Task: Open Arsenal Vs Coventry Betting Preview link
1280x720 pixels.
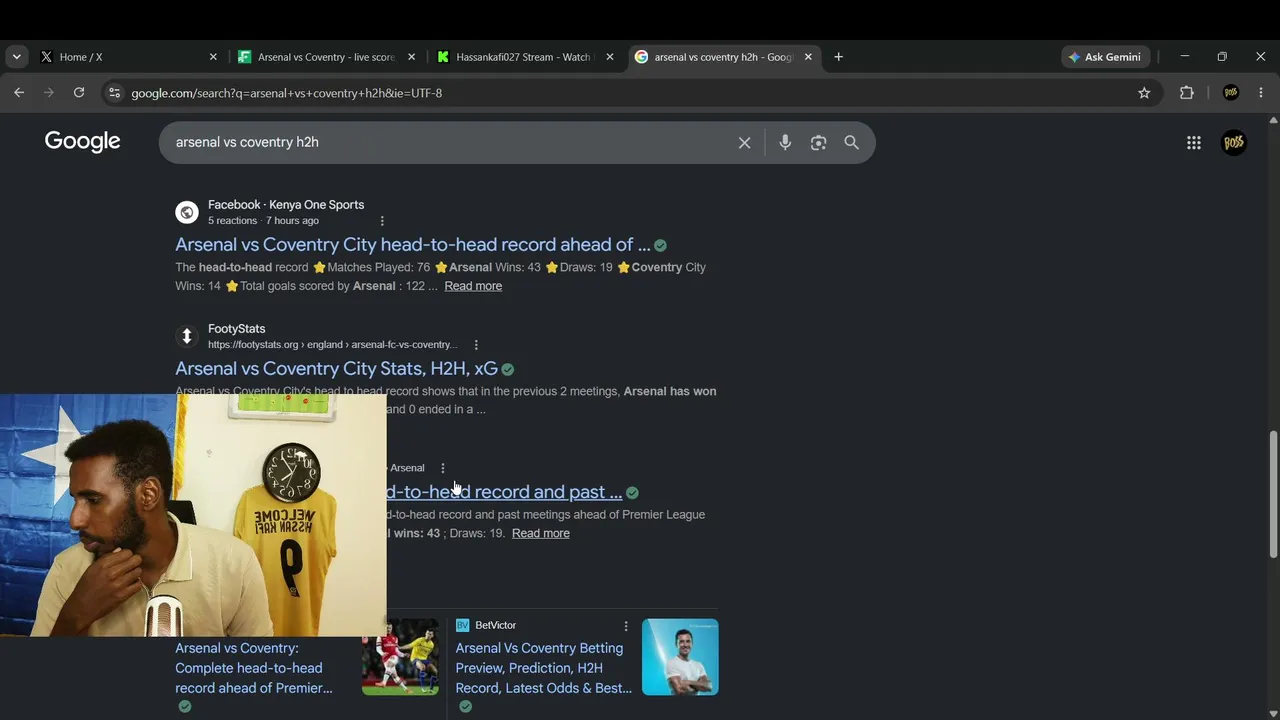Action: [x=544, y=668]
